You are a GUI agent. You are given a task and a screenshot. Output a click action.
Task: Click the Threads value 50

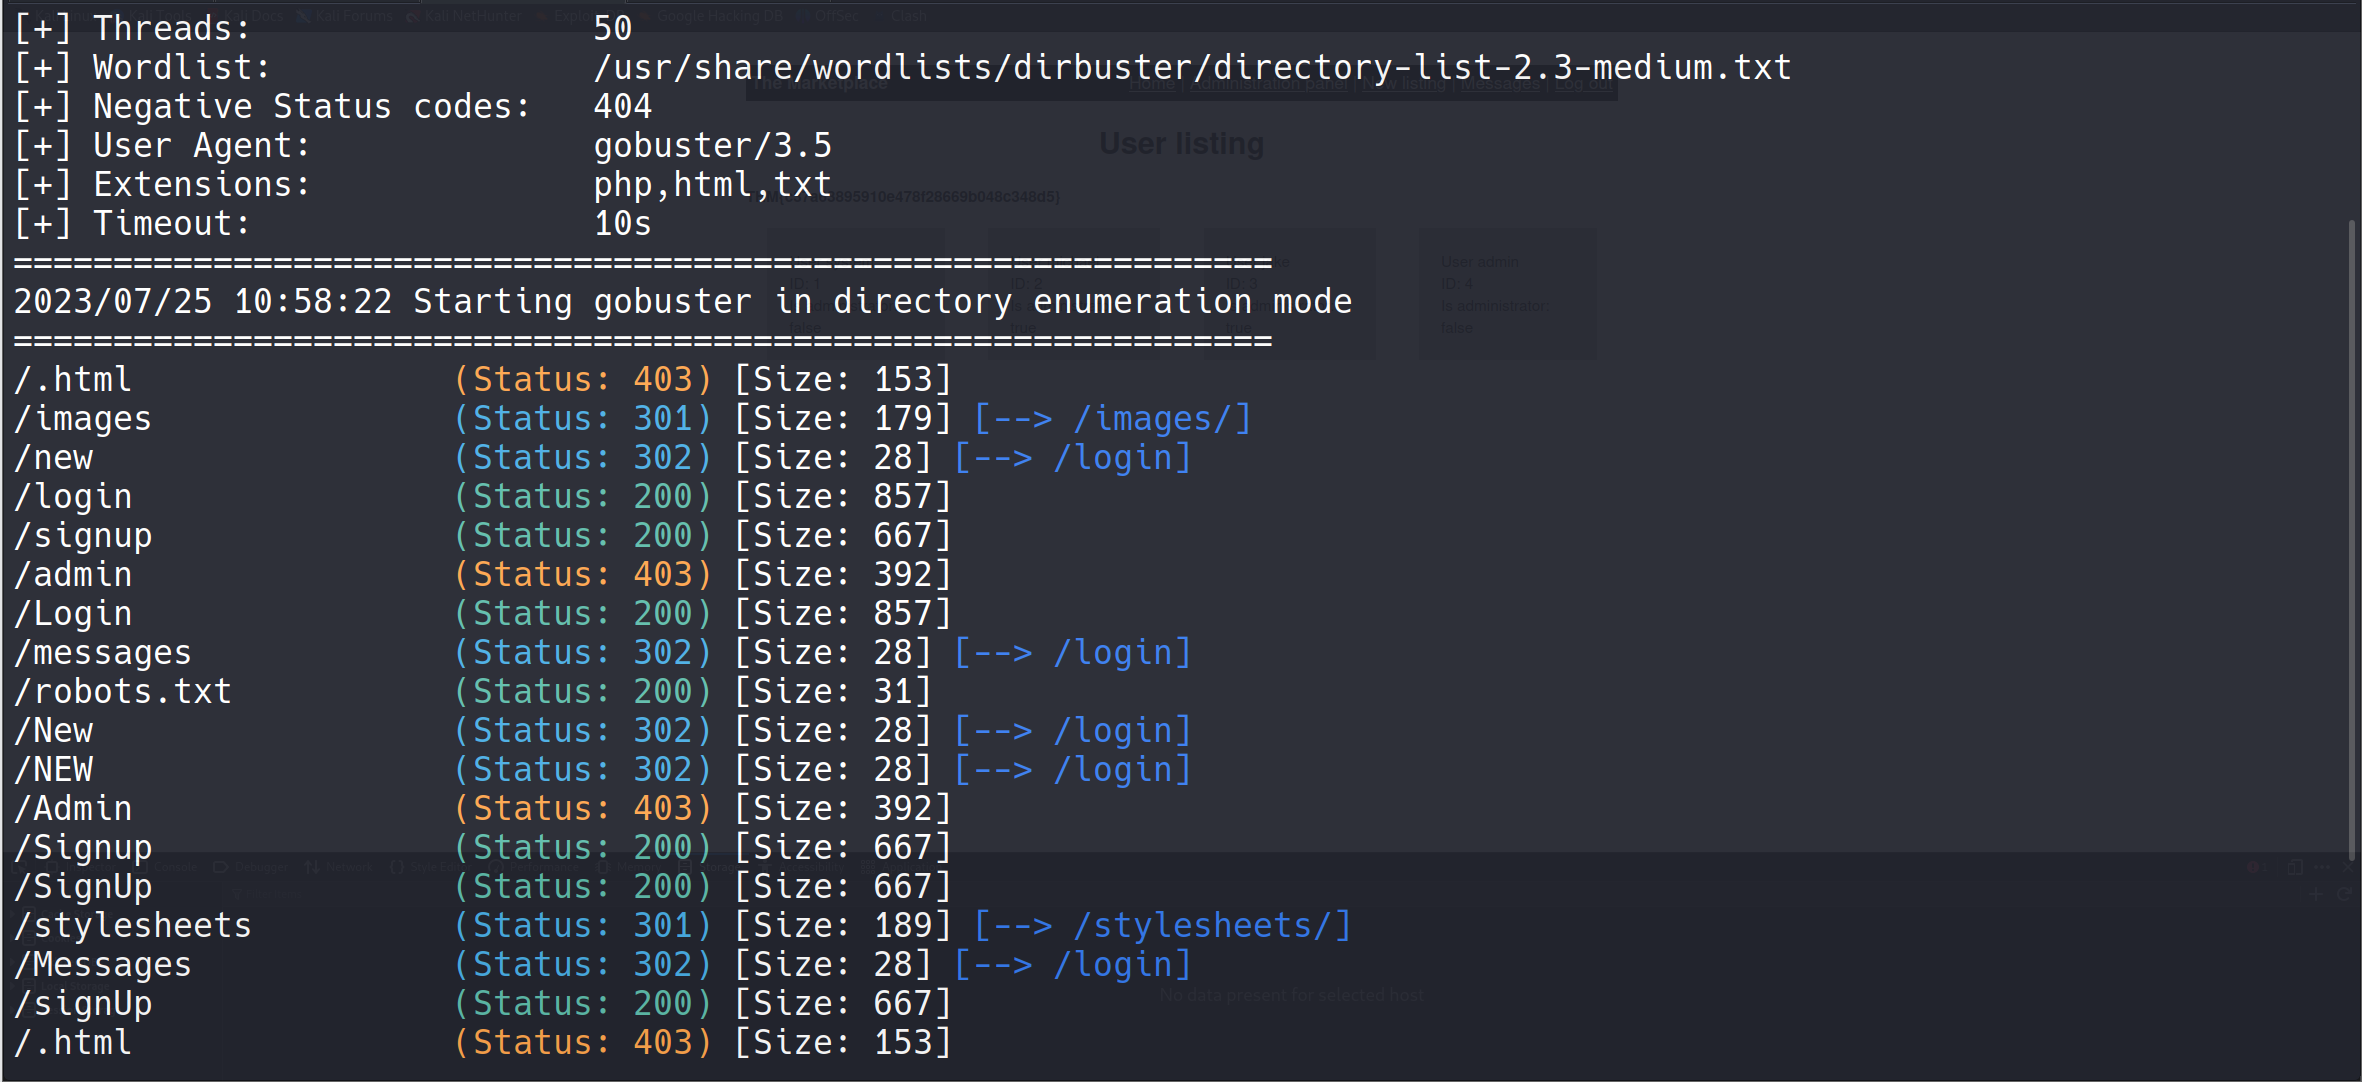click(612, 29)
